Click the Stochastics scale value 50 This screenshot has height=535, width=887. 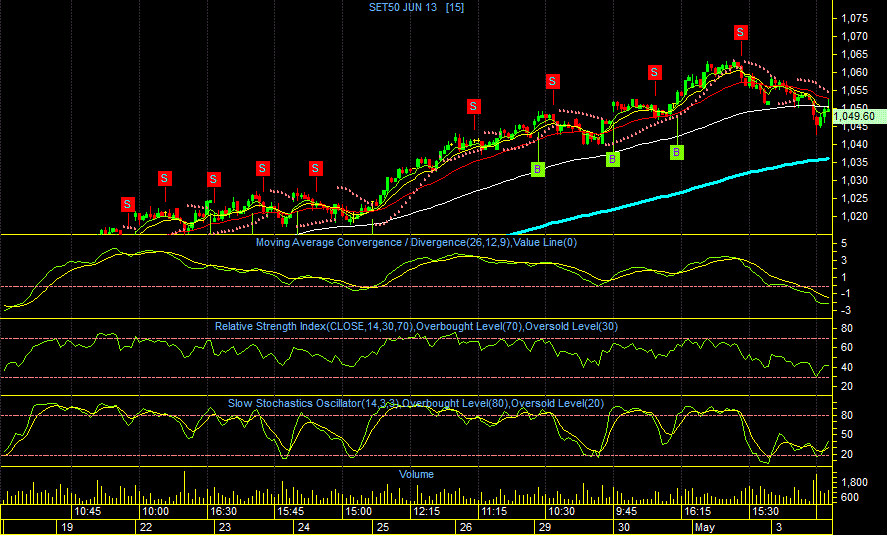pos(847,434)
